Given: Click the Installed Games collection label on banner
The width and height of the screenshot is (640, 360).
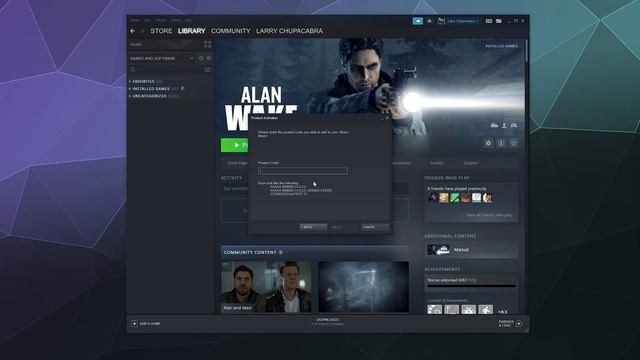Looking at the screenshot, I should point(501,46).
